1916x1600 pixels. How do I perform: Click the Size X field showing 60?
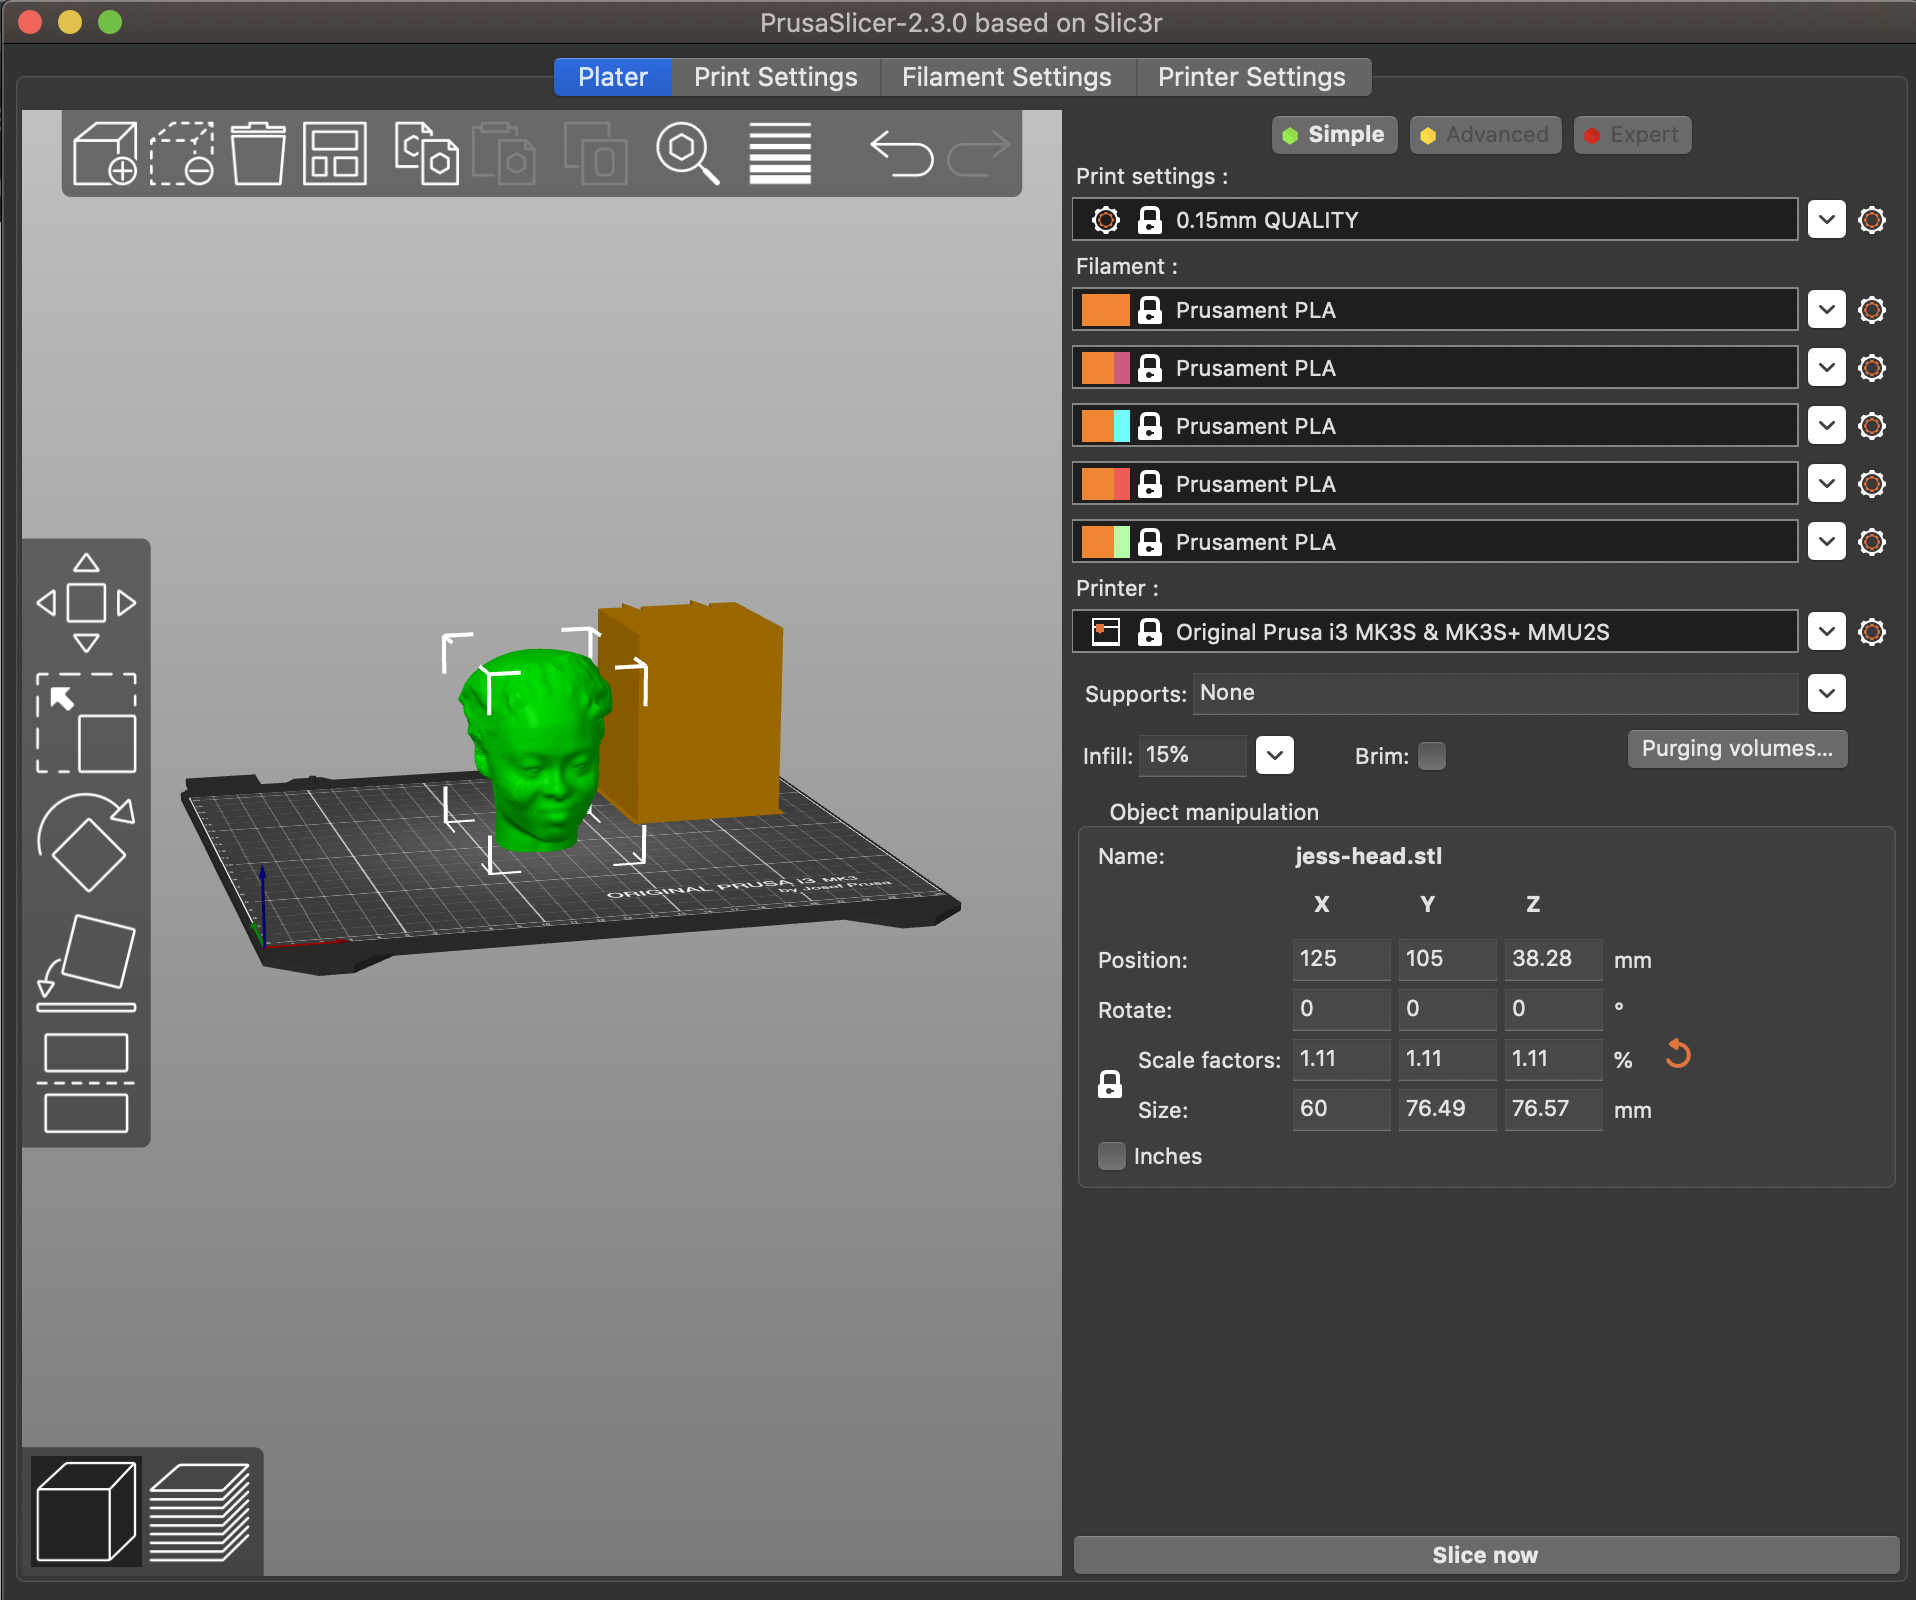click(x=1340, y=1109)
